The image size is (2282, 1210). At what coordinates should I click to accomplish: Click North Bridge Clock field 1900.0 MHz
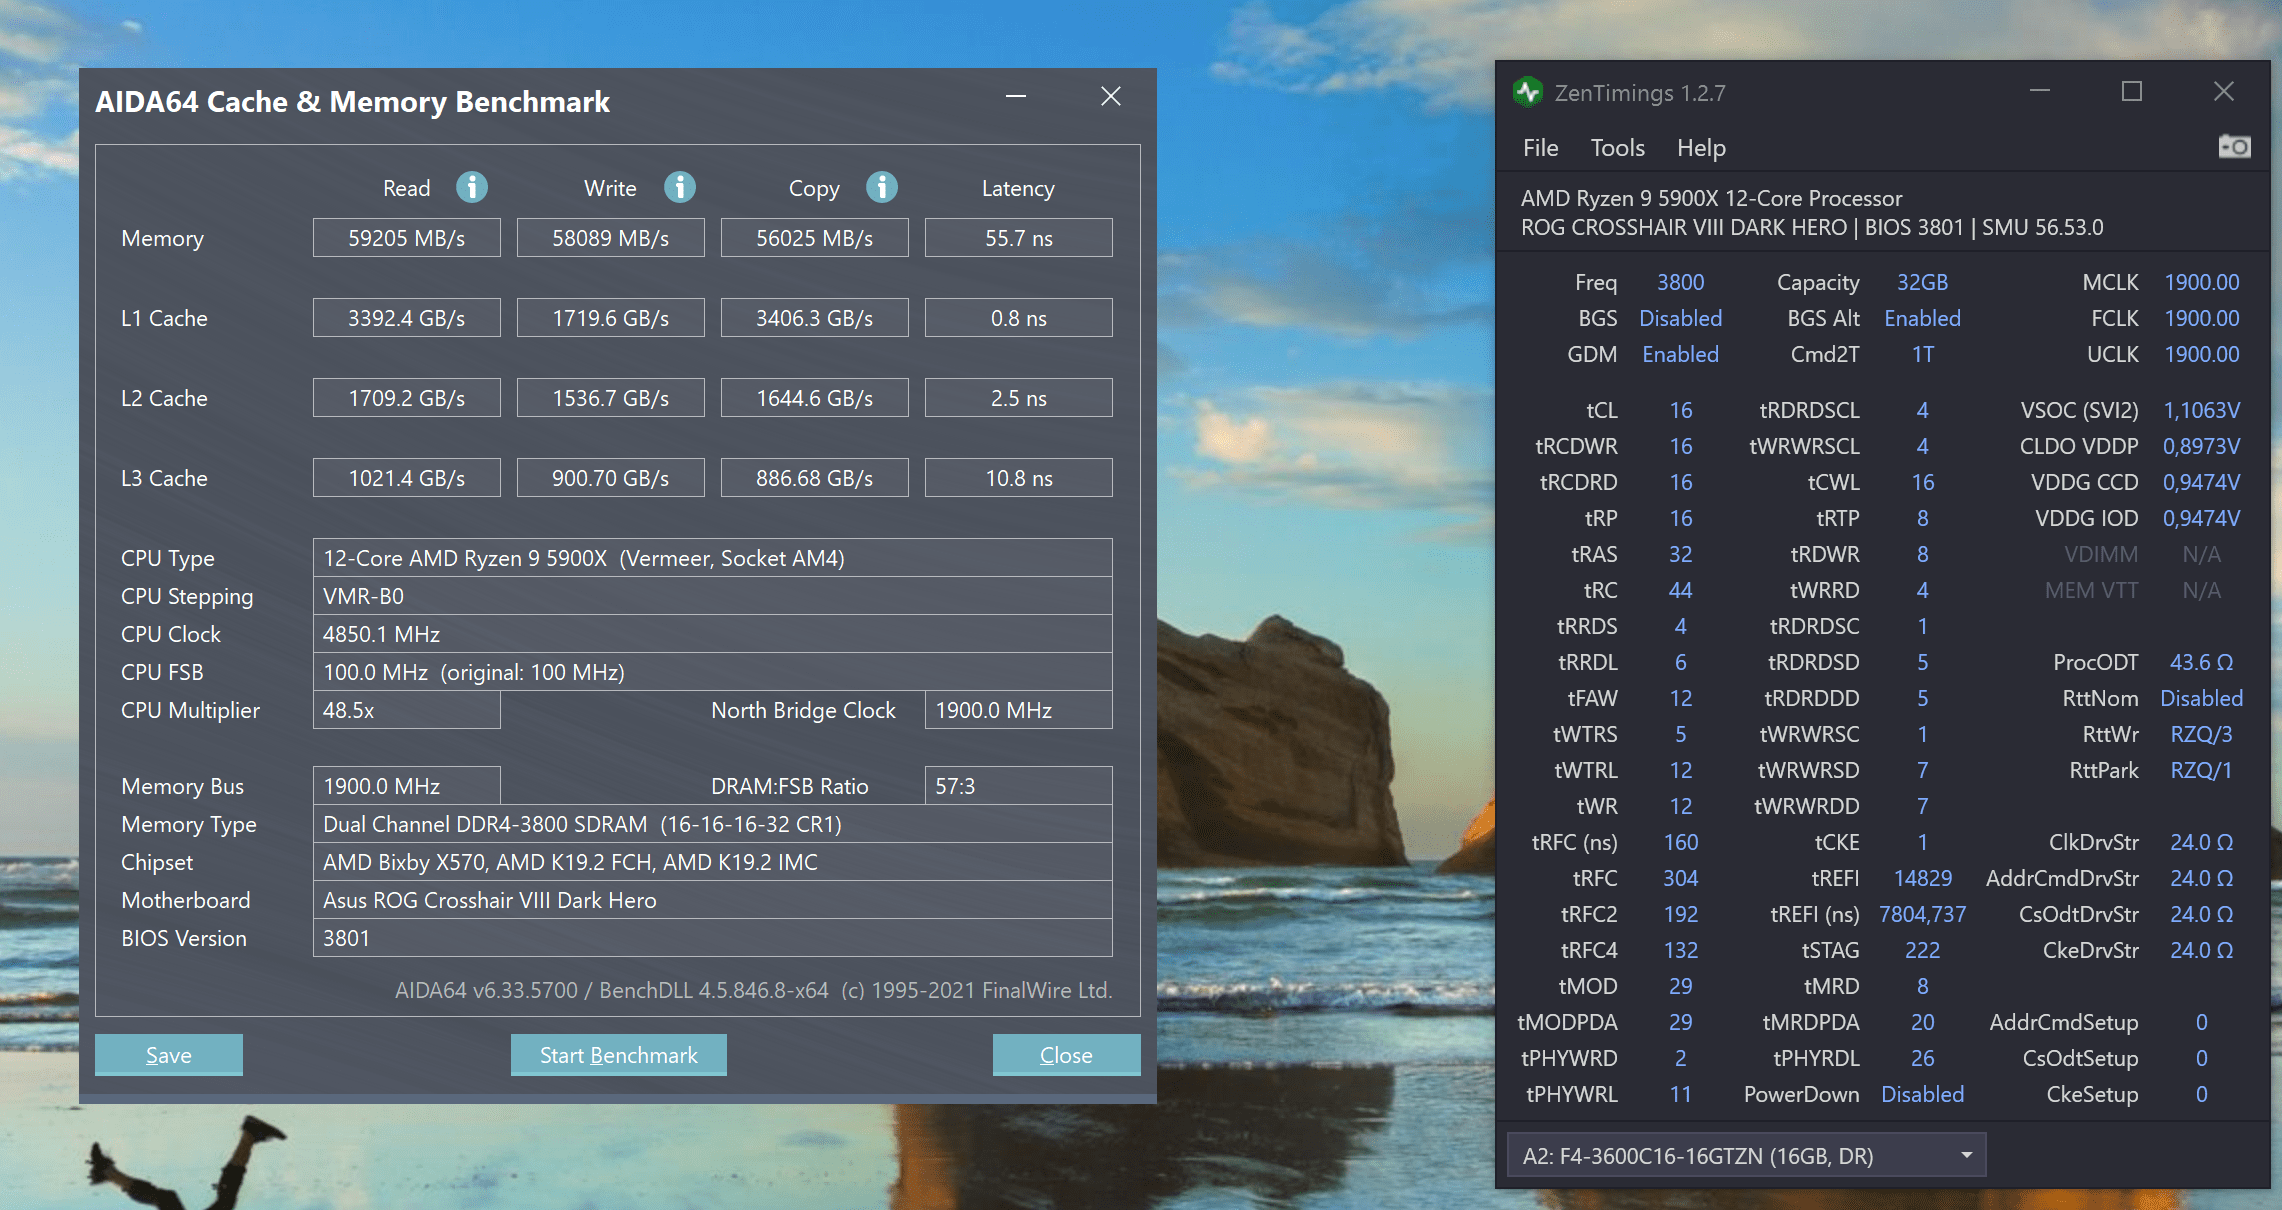(x=1019, y=710)
